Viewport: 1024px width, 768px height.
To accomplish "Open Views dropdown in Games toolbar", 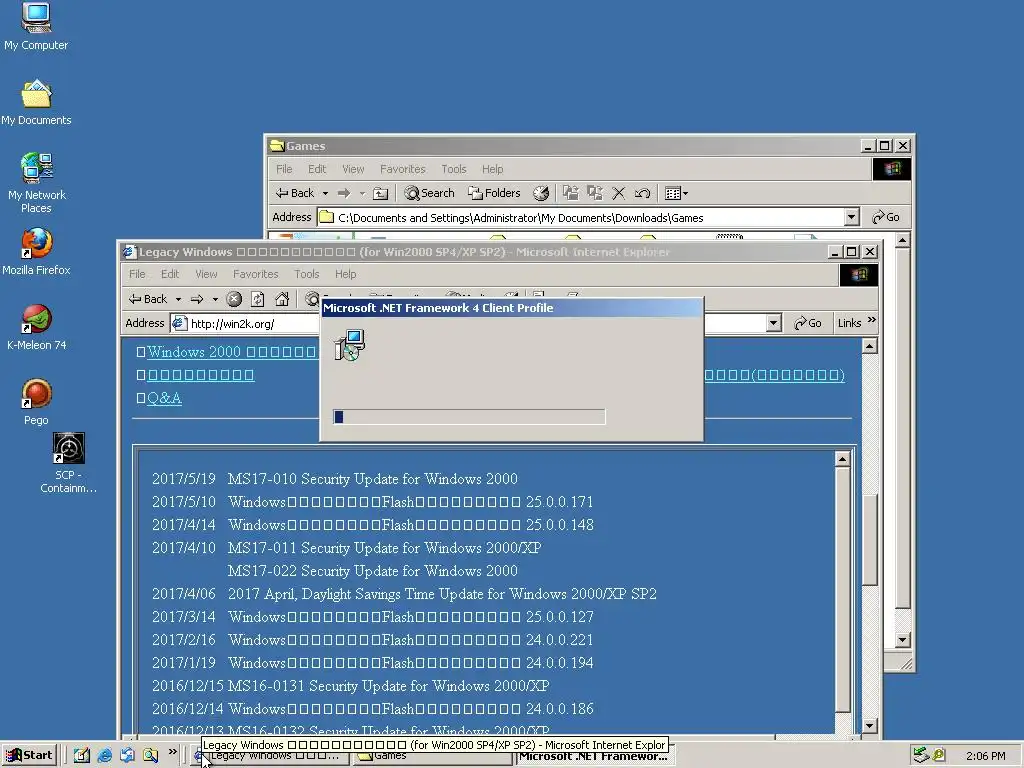I will (676, 193).
